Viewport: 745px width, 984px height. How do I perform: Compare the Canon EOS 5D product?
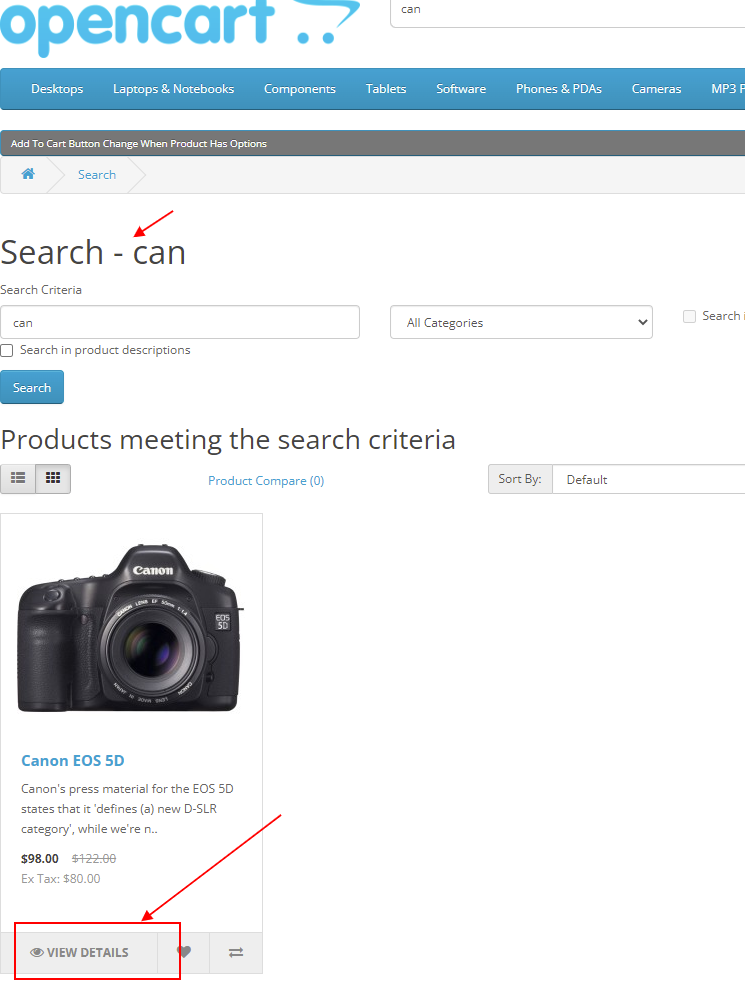point(236,952)
